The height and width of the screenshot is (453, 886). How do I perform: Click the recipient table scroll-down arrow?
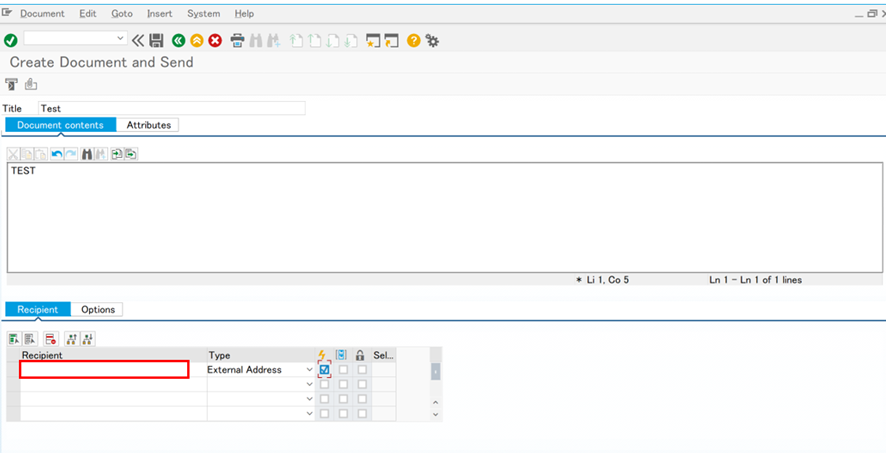[x=435, y=414]
